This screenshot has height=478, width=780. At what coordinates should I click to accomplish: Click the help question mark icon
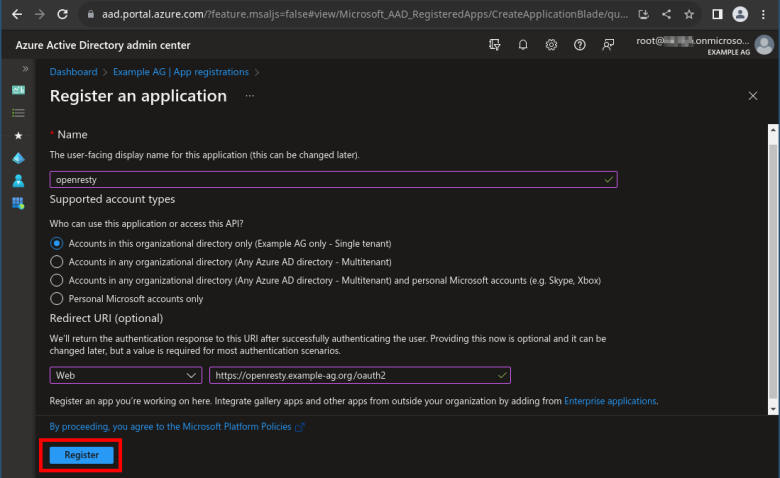pos(580,45)
